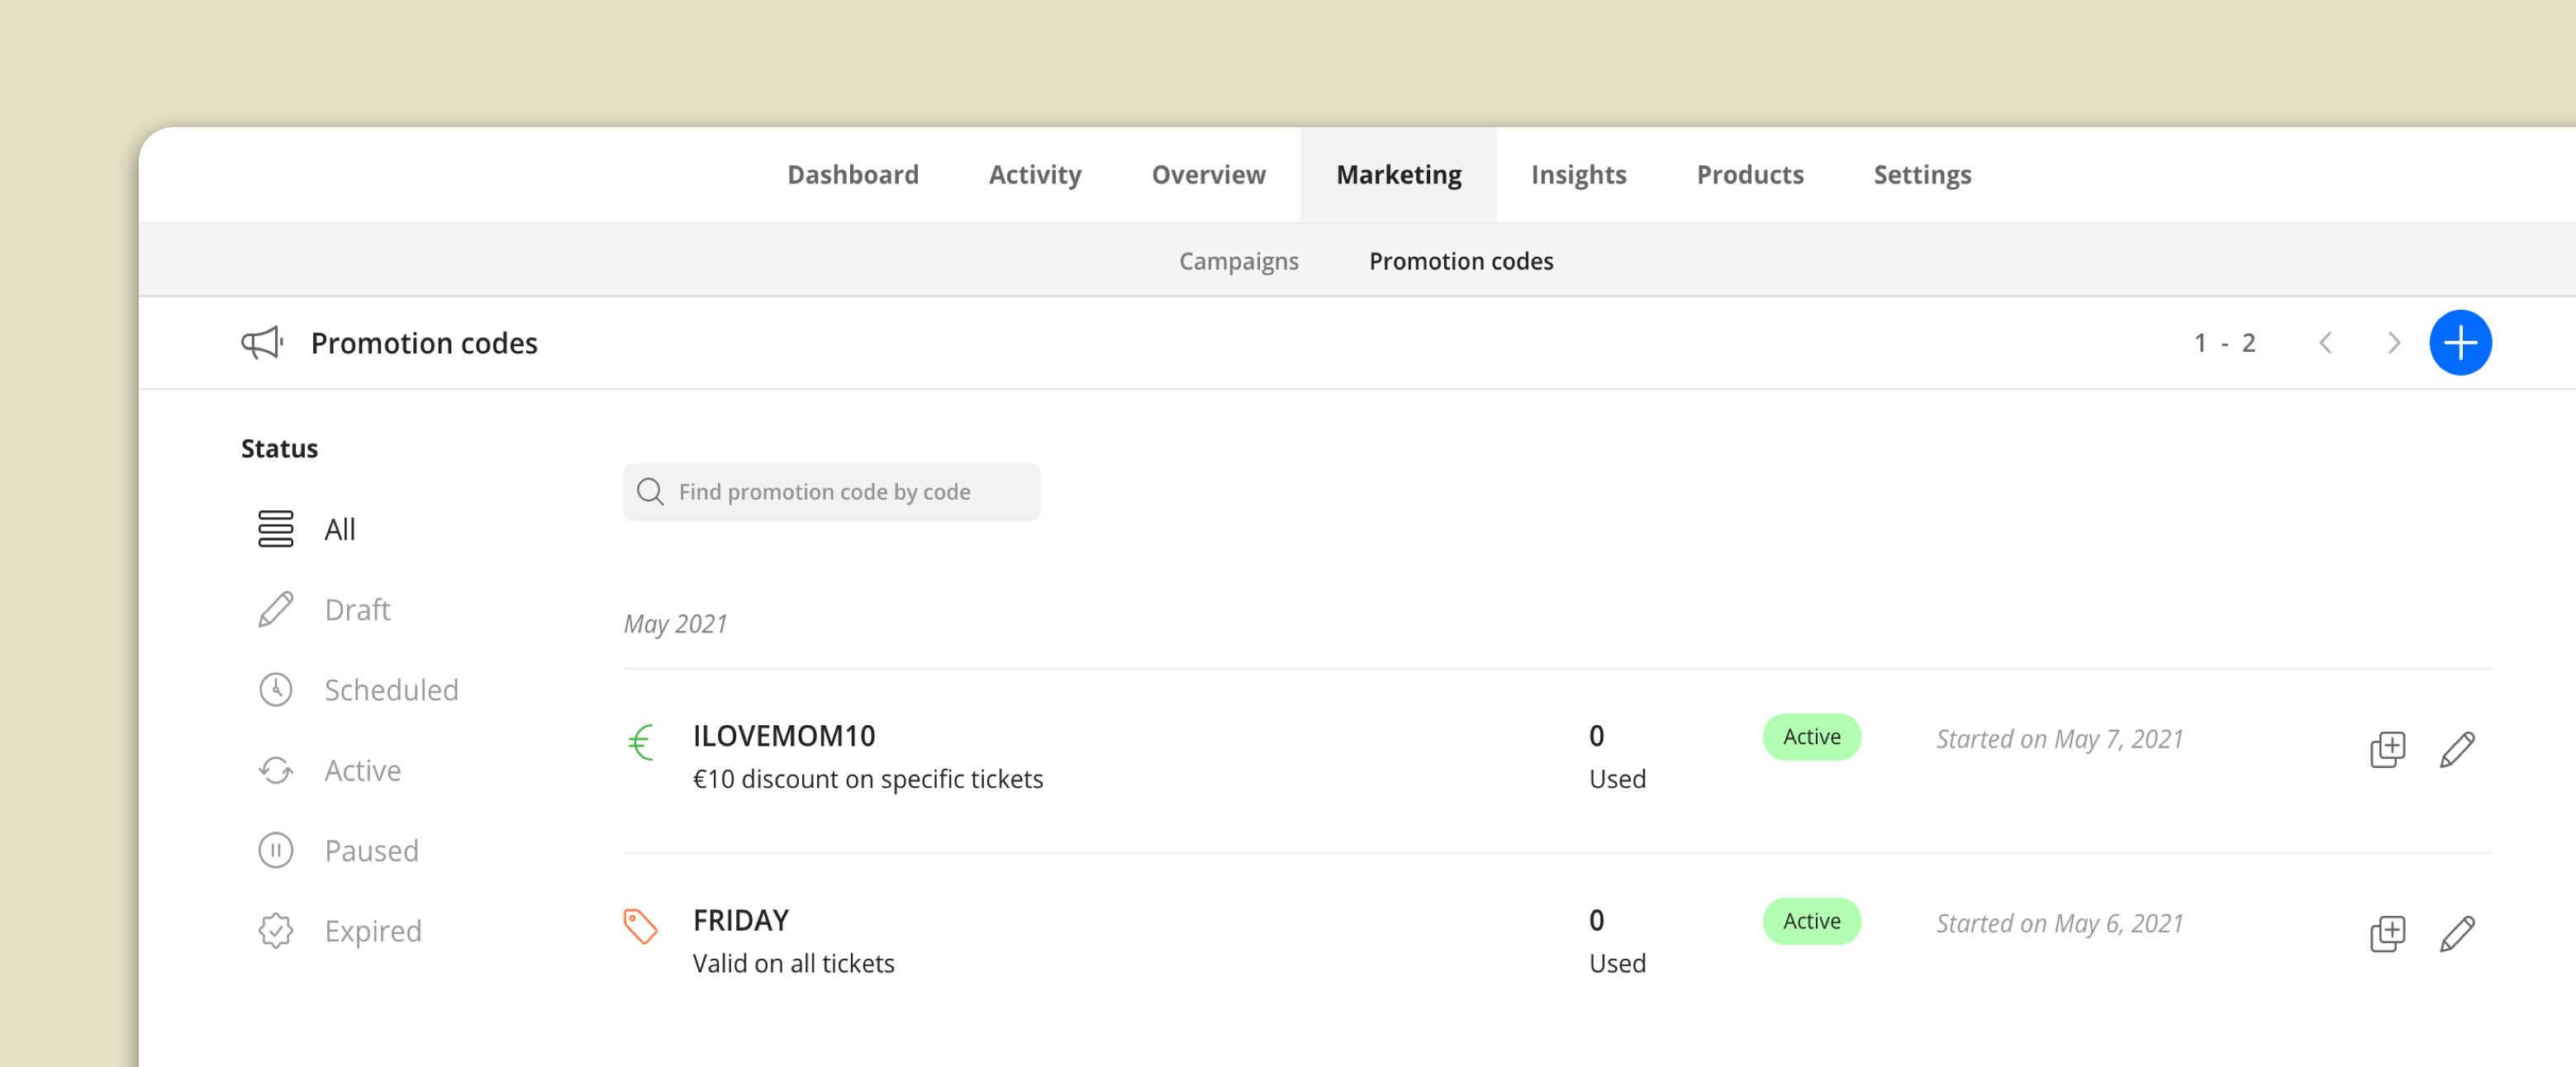Viewport: 2576px width, 1067px height.
Task: Click the badge check icon beside Expired
Action: click(x=275, y=930)
